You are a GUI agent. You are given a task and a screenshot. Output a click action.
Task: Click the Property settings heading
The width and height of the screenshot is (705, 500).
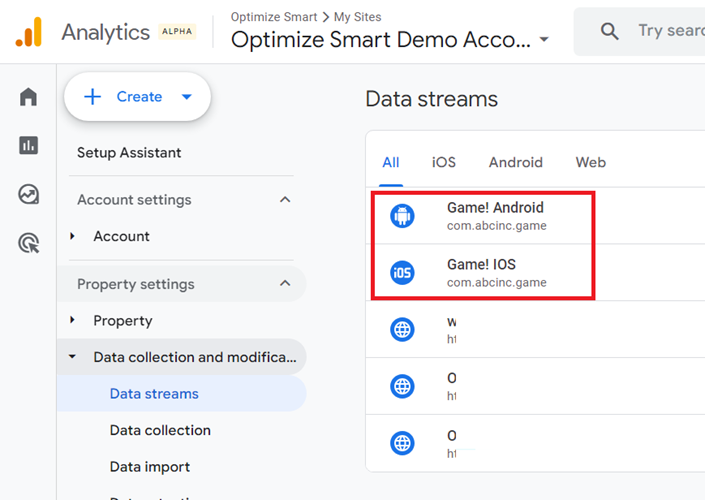pos(136,284)
